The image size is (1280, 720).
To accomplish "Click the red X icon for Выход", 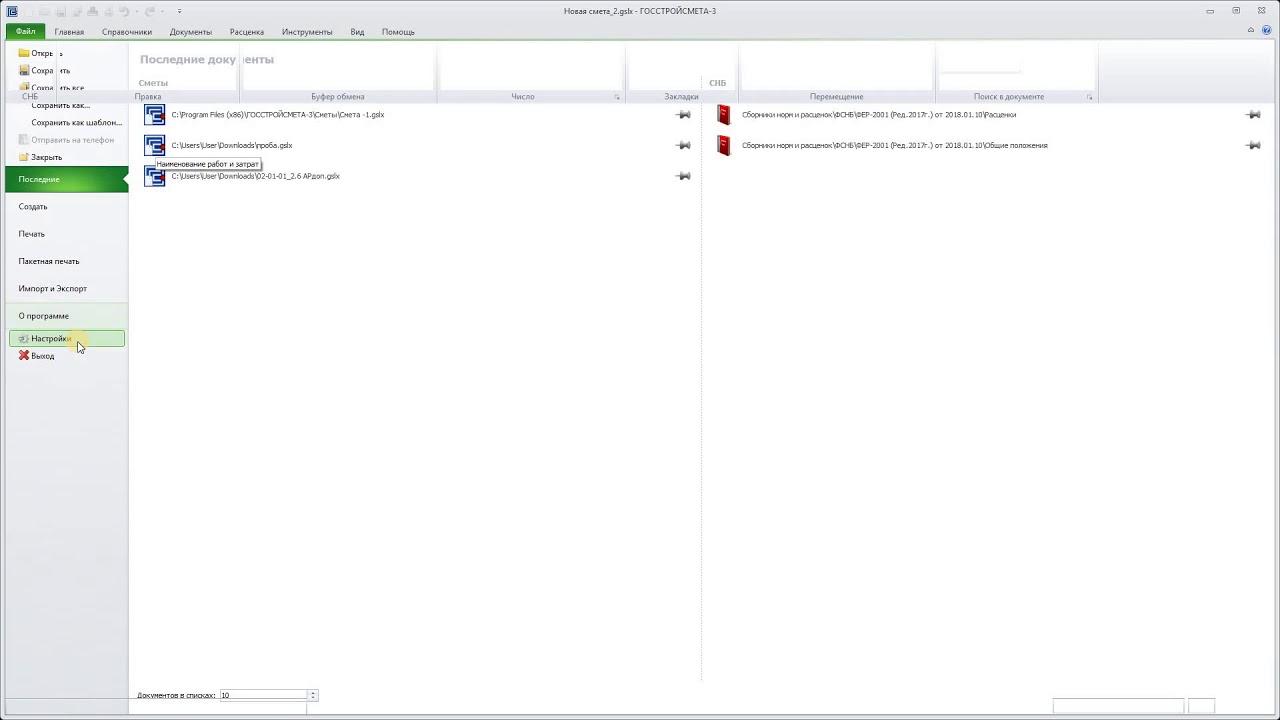I will (24, 356).
